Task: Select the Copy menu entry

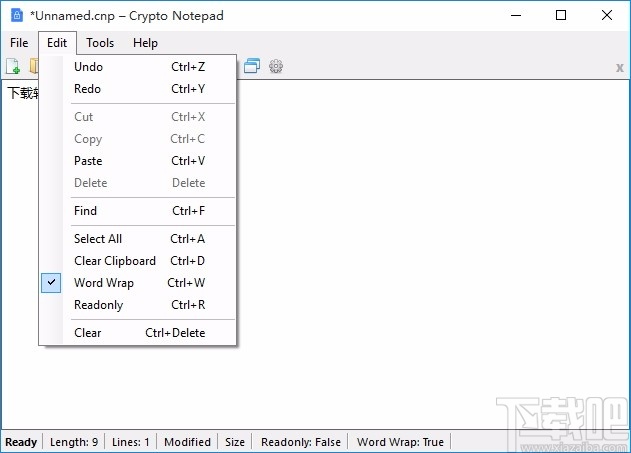Action: click(139, 139)
